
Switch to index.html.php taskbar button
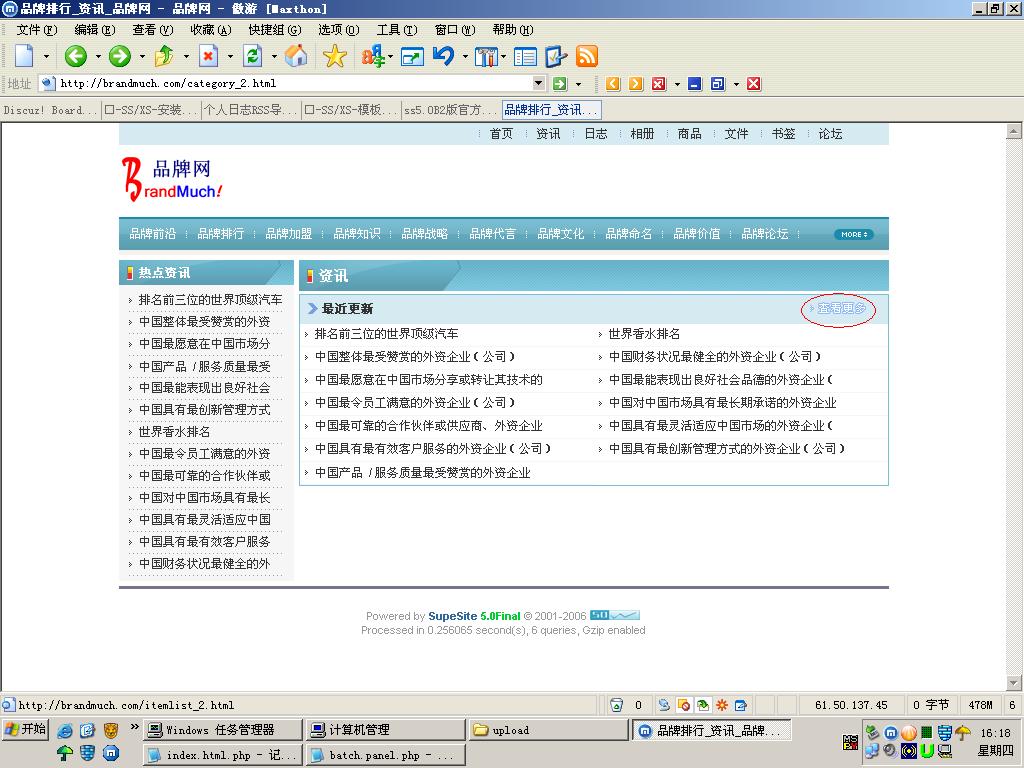(223, 755)
